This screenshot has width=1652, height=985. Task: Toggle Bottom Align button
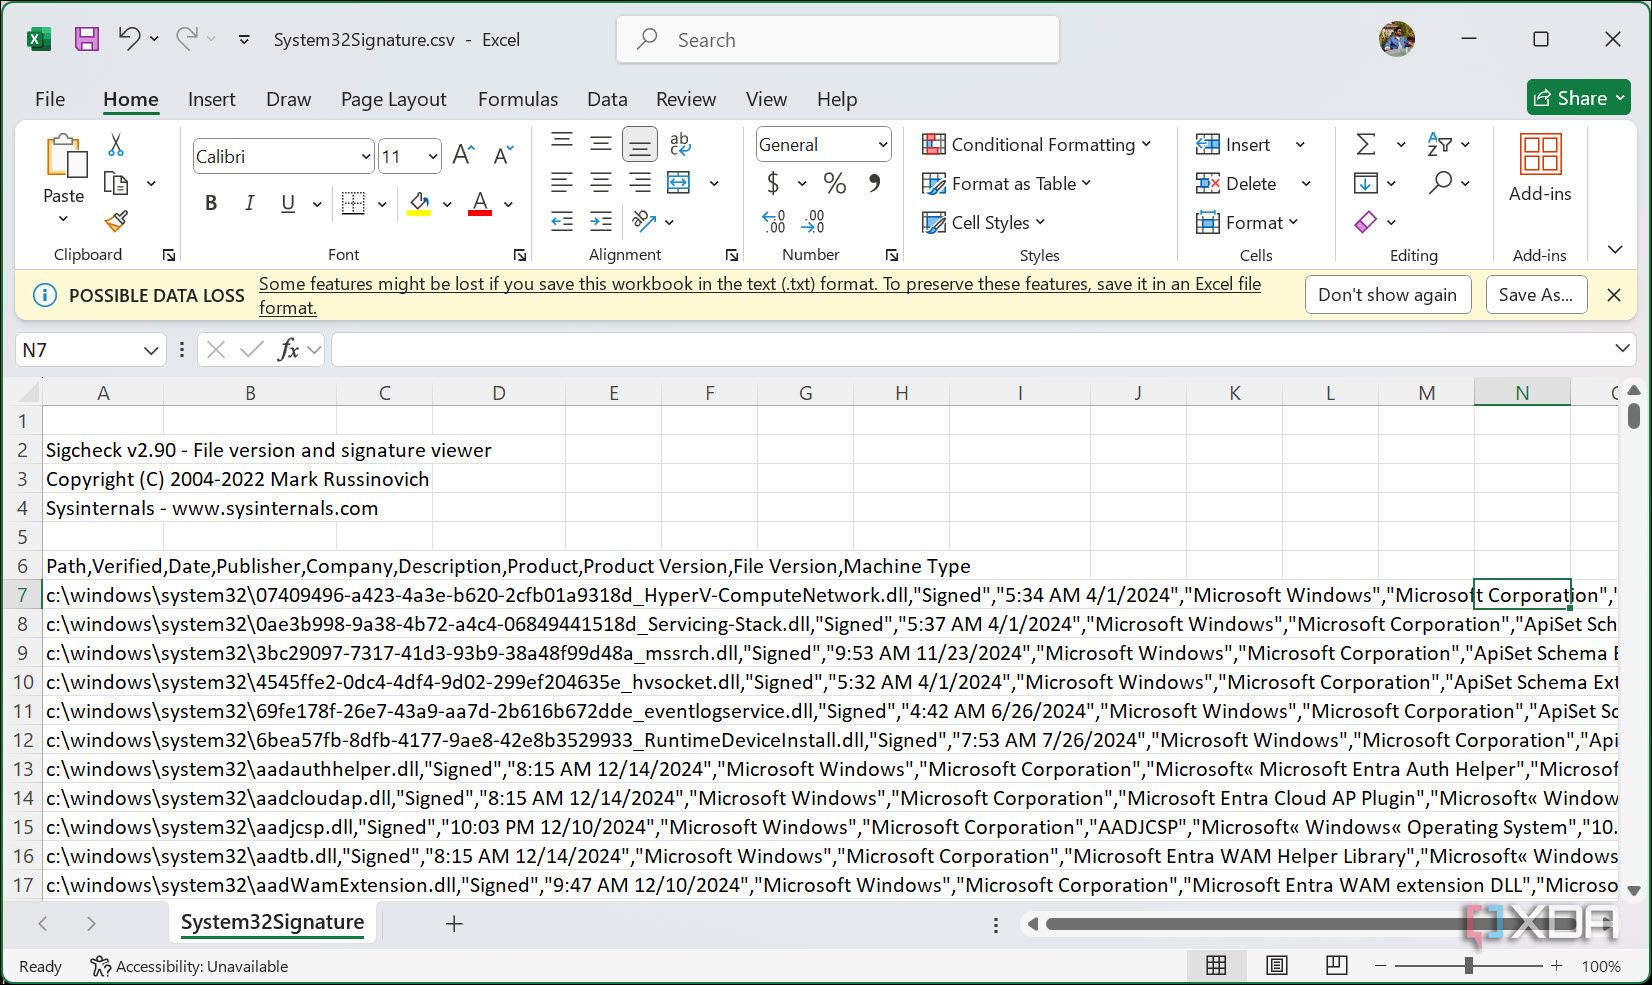(640, 145)
